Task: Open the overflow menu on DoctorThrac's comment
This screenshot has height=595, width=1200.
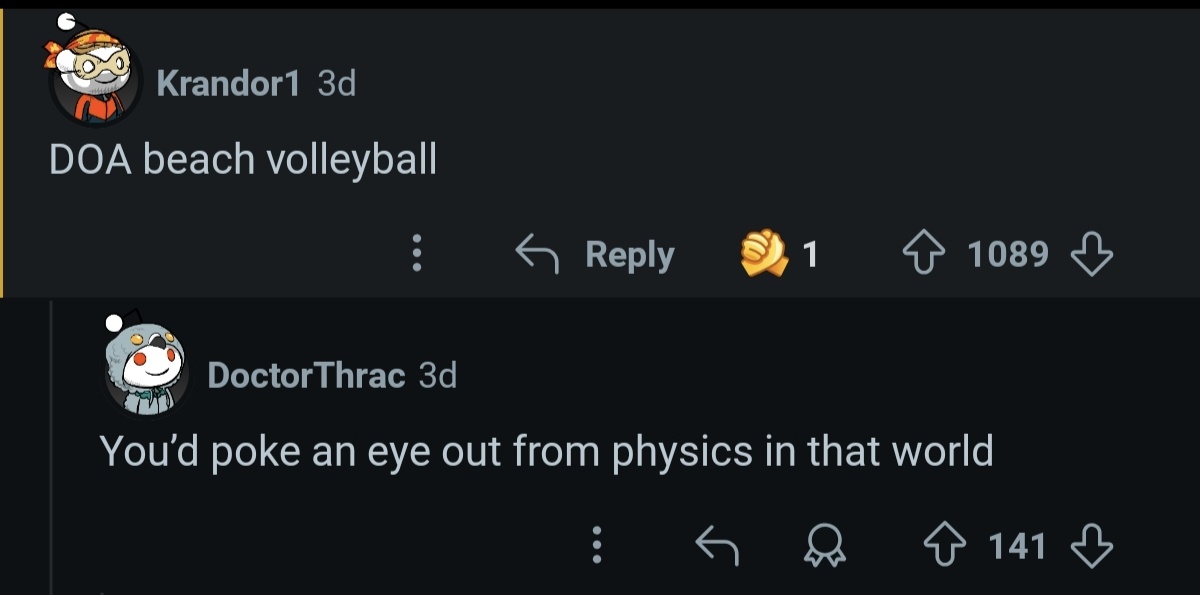Action: (596, 546)
